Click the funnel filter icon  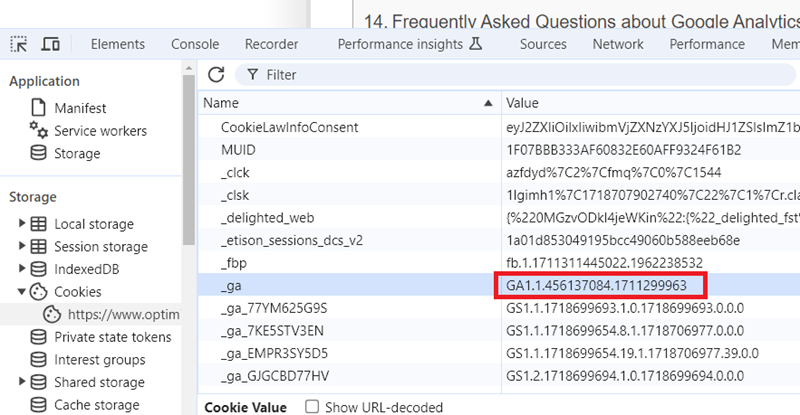coord(253,75)
